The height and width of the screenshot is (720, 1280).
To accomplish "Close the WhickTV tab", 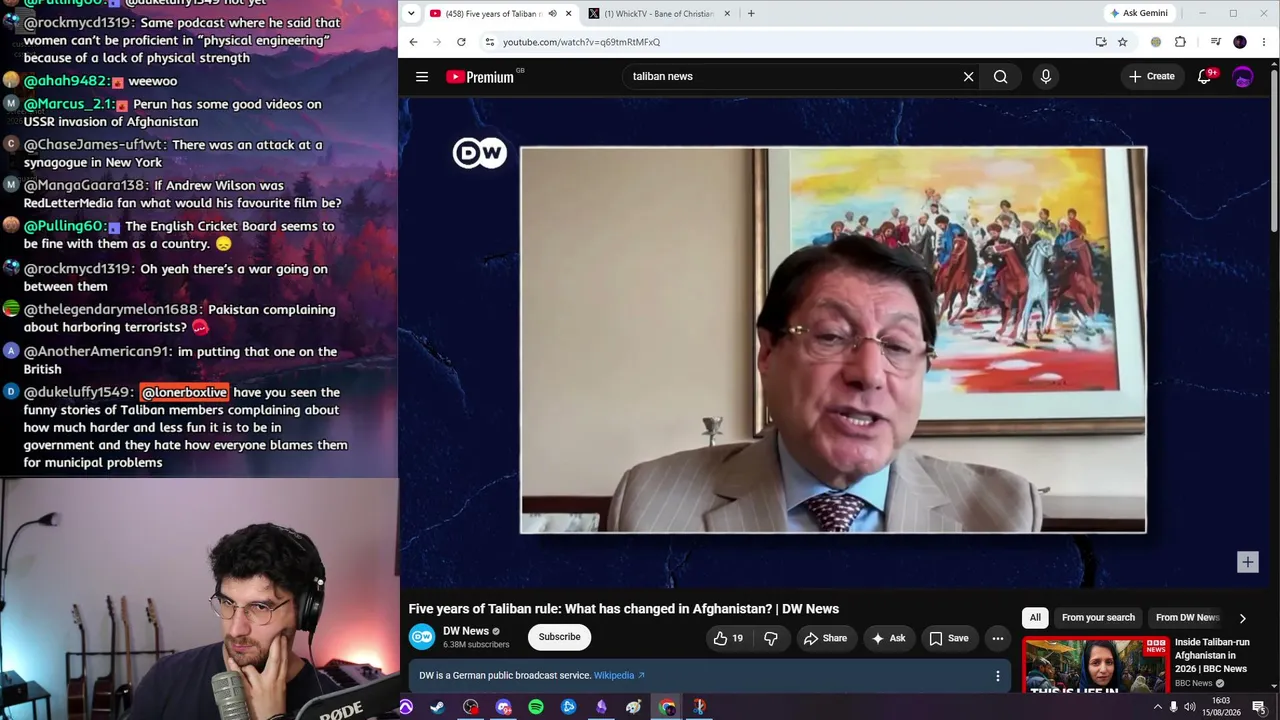I will coord(727,14).
